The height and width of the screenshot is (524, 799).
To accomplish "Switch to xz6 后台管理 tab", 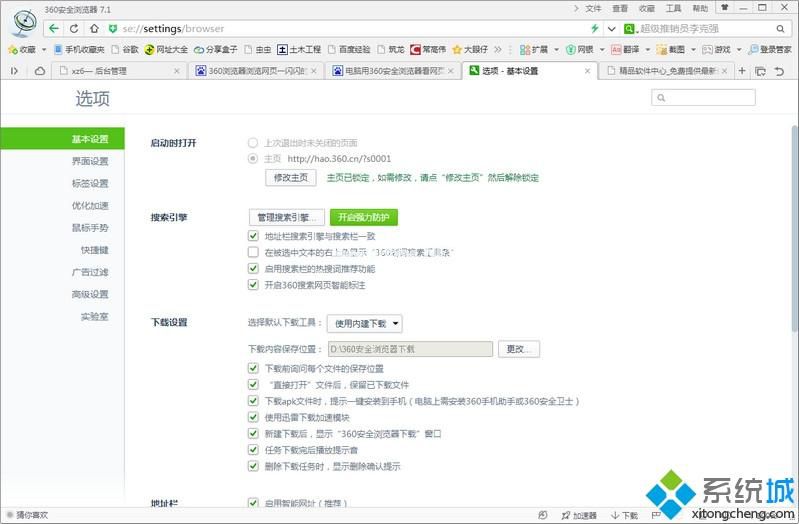I will click(119, 71).
